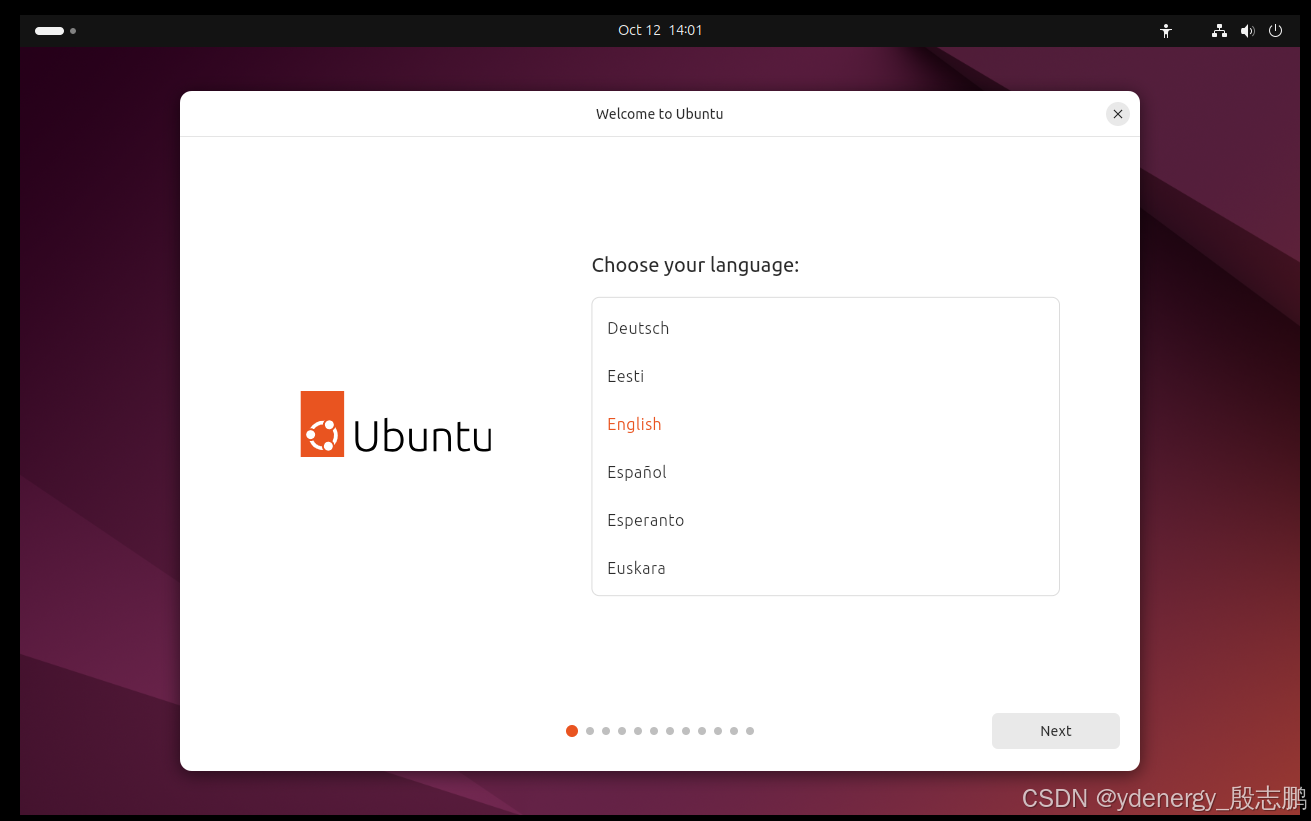
Task: Click the power icon in top bar
Action: pos(1275,31)
